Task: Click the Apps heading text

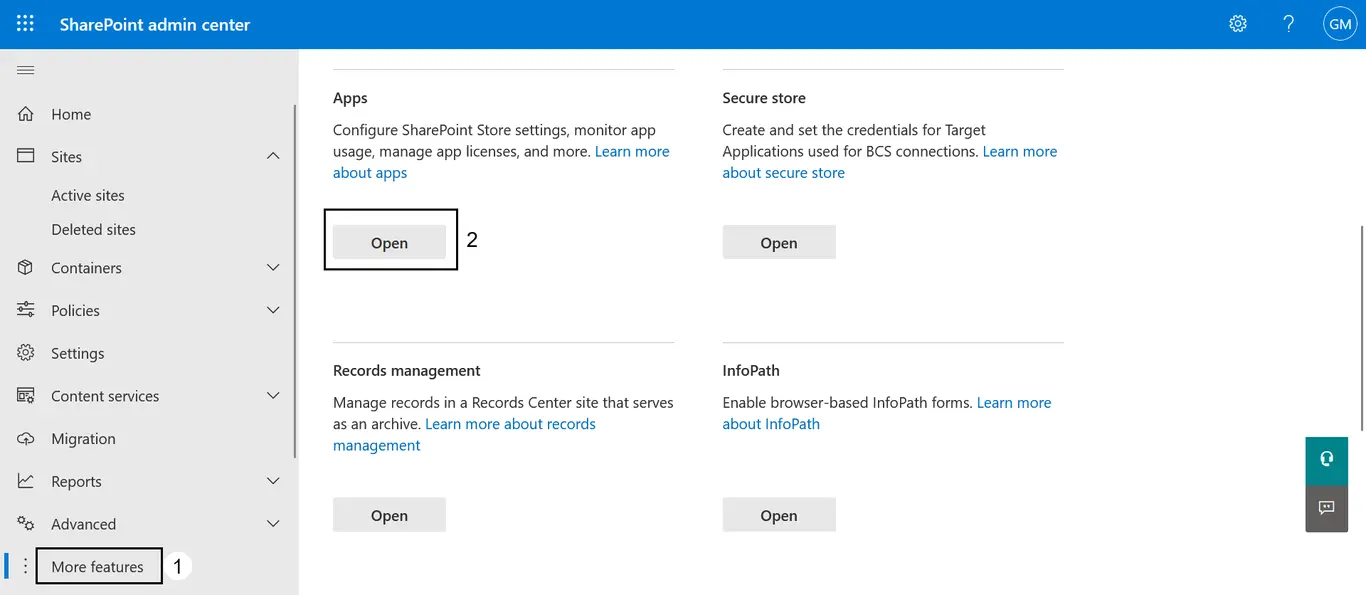Action: click(x=350, y=98)
